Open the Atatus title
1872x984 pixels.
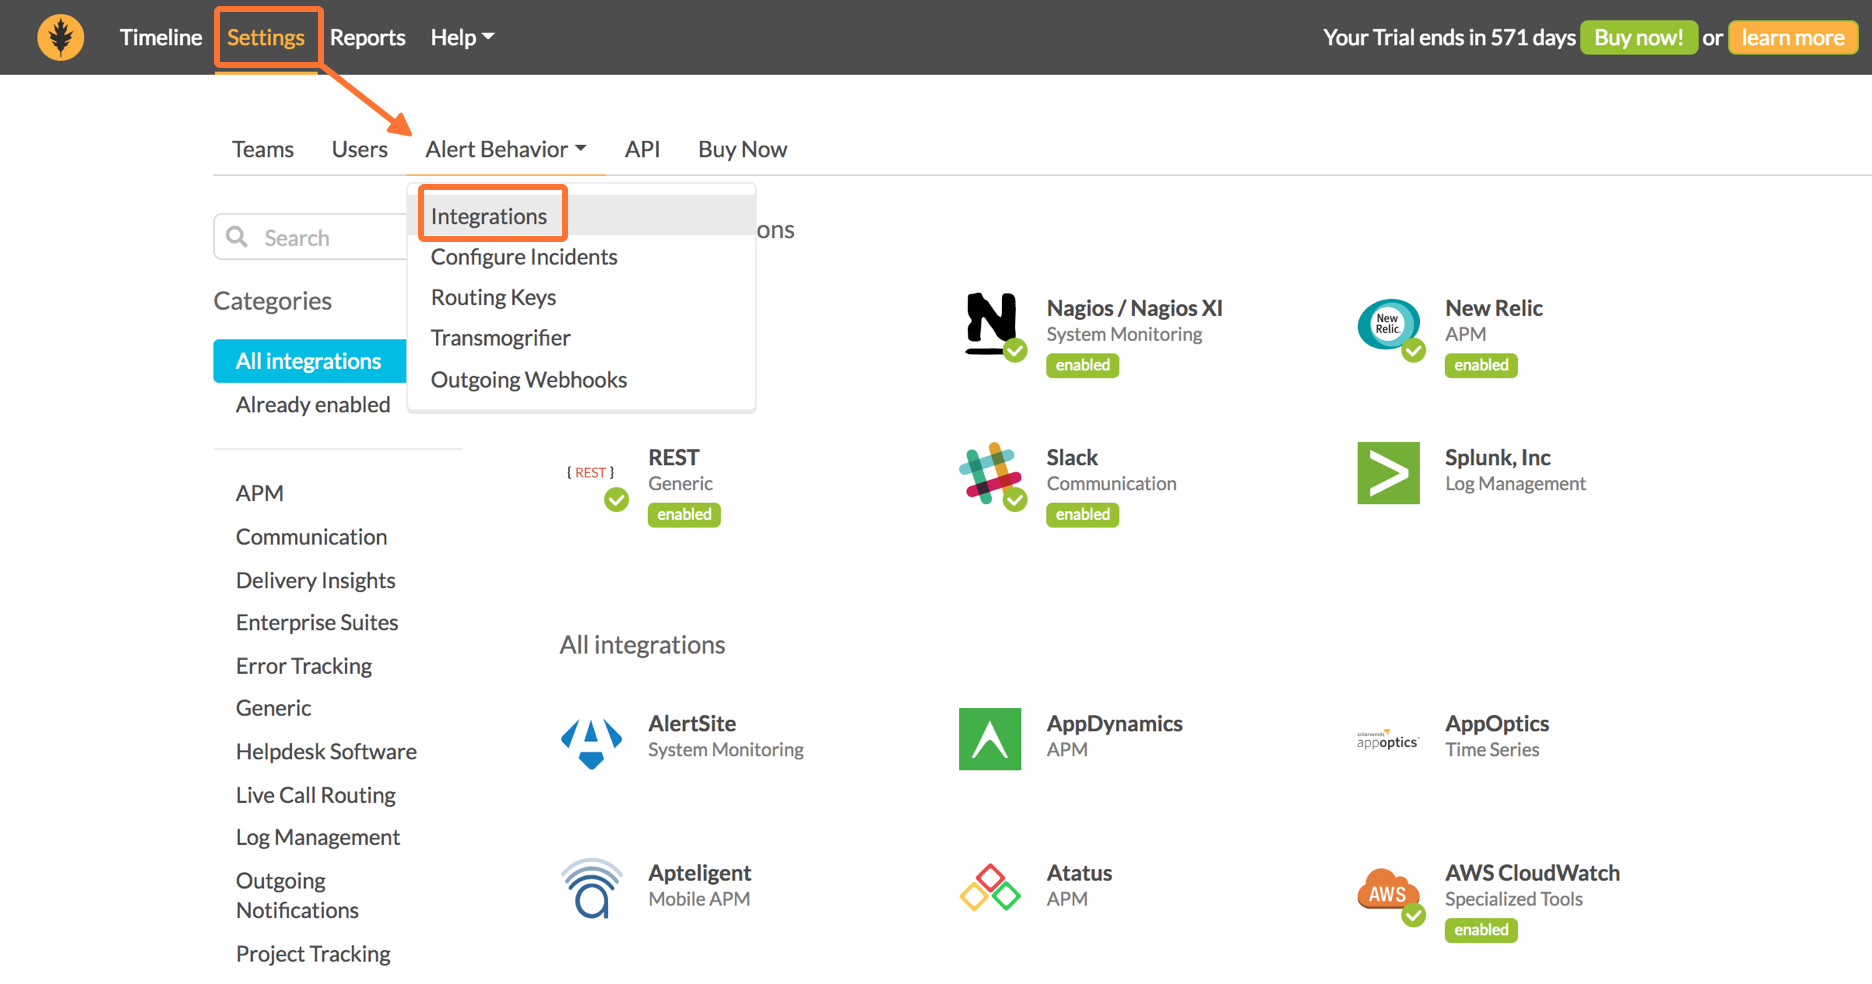[x=1079, y=873]
